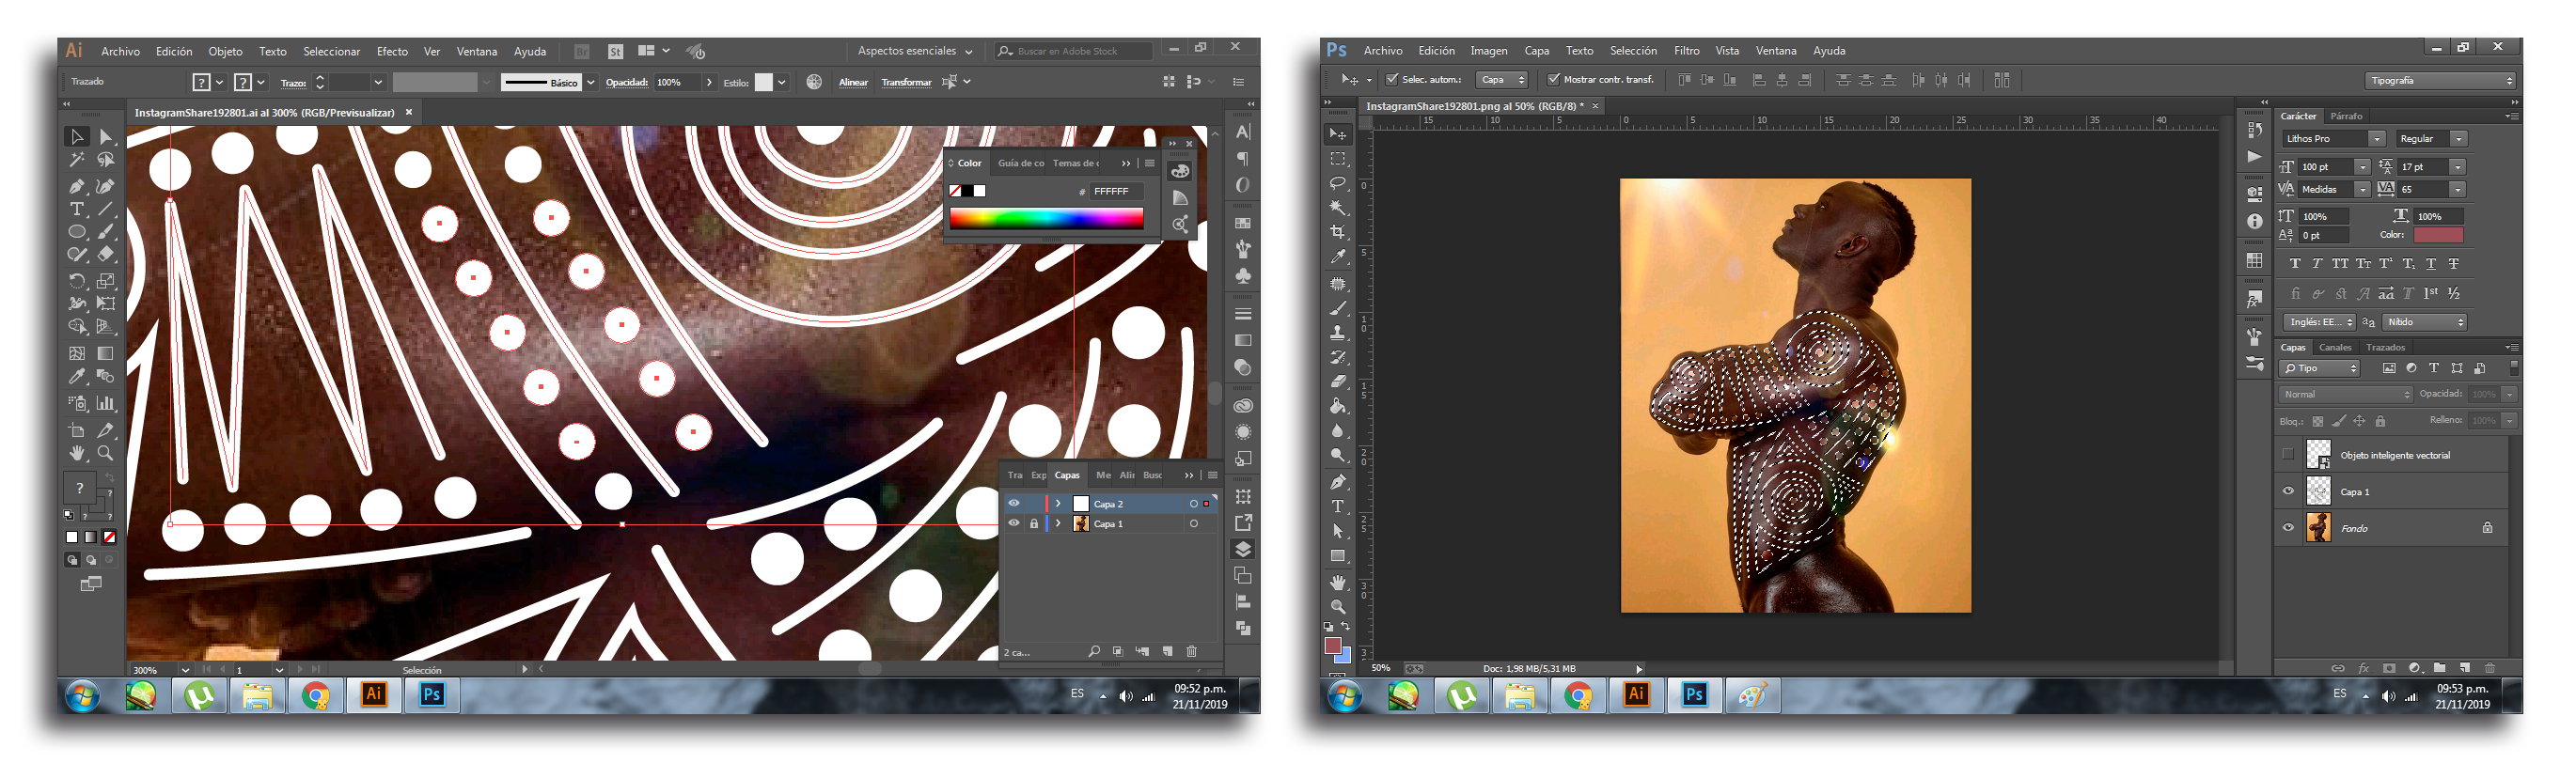Hide Capa 2 layer in Illustrator

click(x=1014, y=504)
